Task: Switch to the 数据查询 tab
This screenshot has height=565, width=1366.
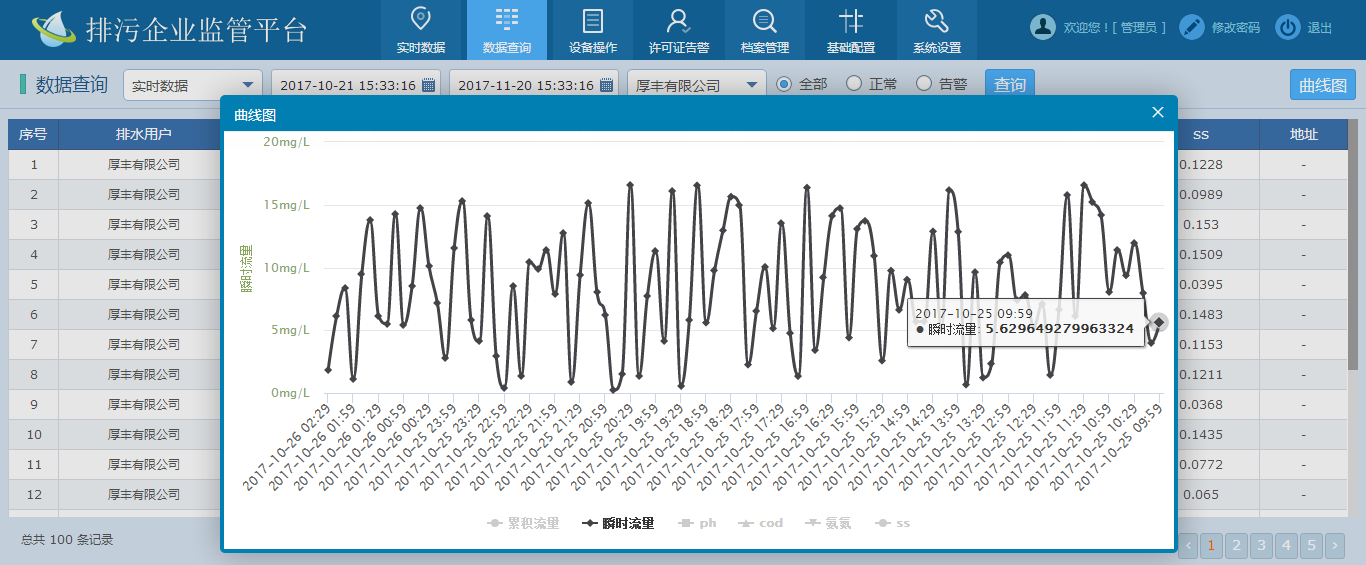Action: [507, 30]
